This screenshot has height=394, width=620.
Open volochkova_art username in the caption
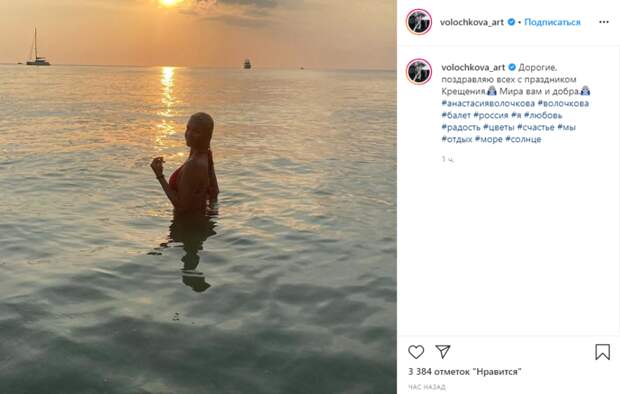click(x=473, y=67)
